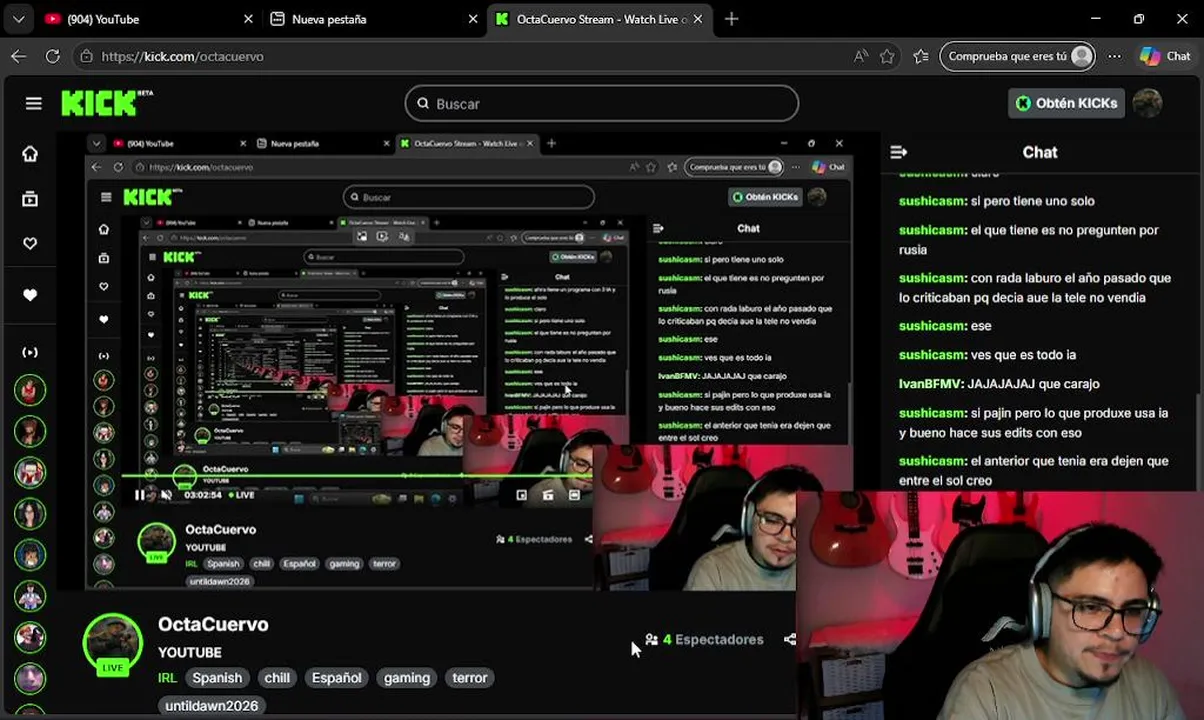This screenshot has width=1204, height=720.
Task: Reload the page with refresh icon
Action: coord(53,56)
